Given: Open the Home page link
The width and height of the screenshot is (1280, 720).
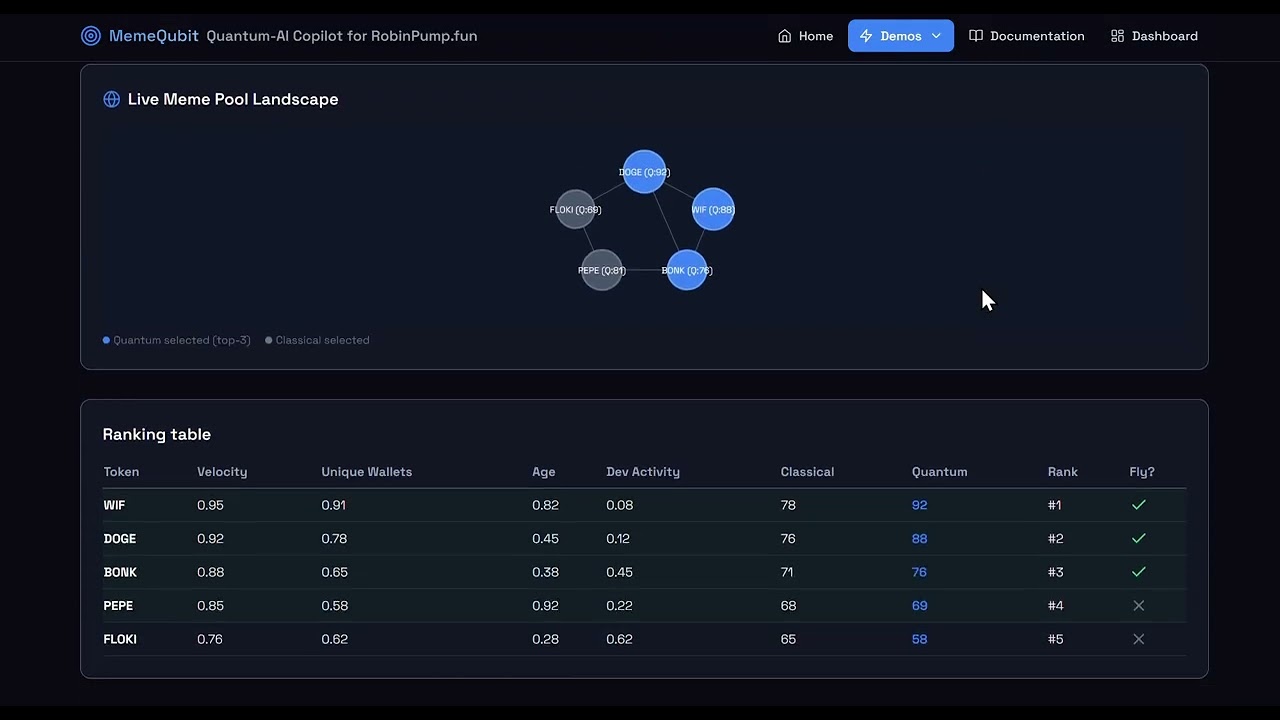Looking at the screenshot, I should coord(805,36).
